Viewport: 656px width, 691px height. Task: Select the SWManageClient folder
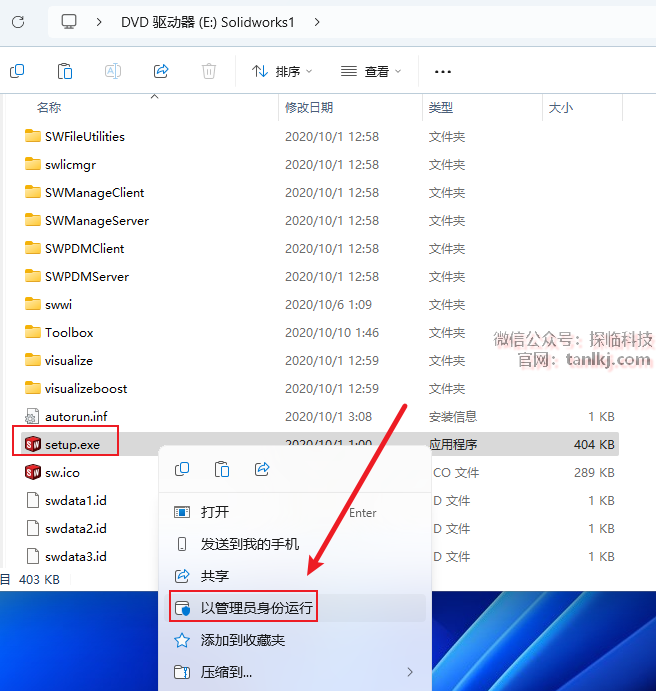[94, 193]
